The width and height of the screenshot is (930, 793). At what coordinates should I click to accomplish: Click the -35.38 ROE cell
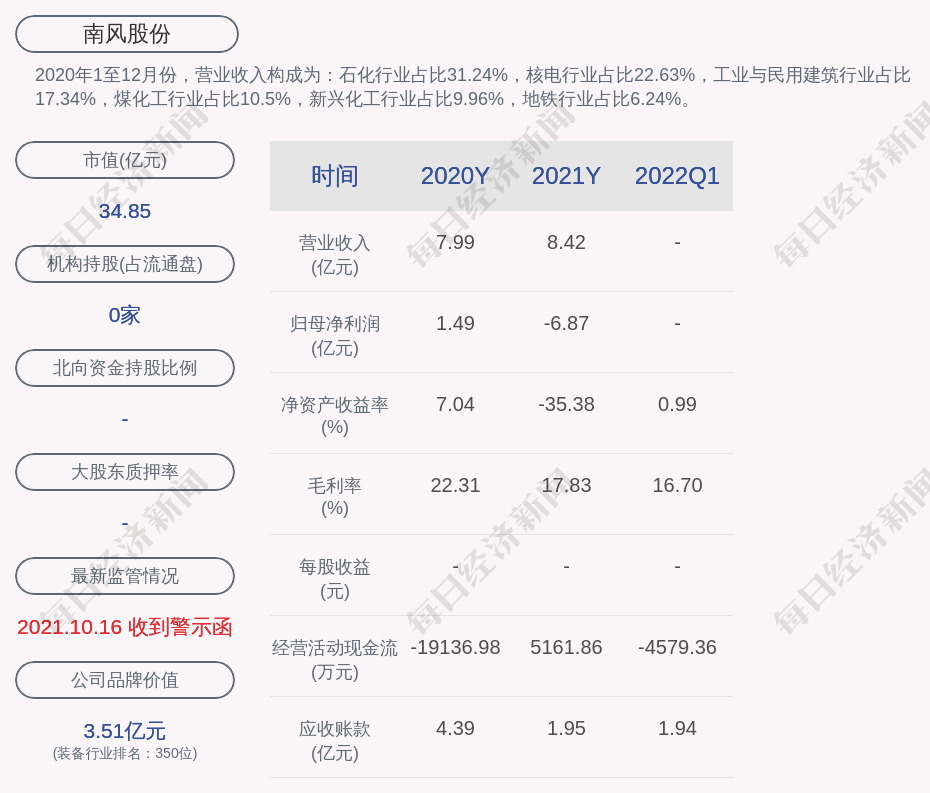coord(566,405)
